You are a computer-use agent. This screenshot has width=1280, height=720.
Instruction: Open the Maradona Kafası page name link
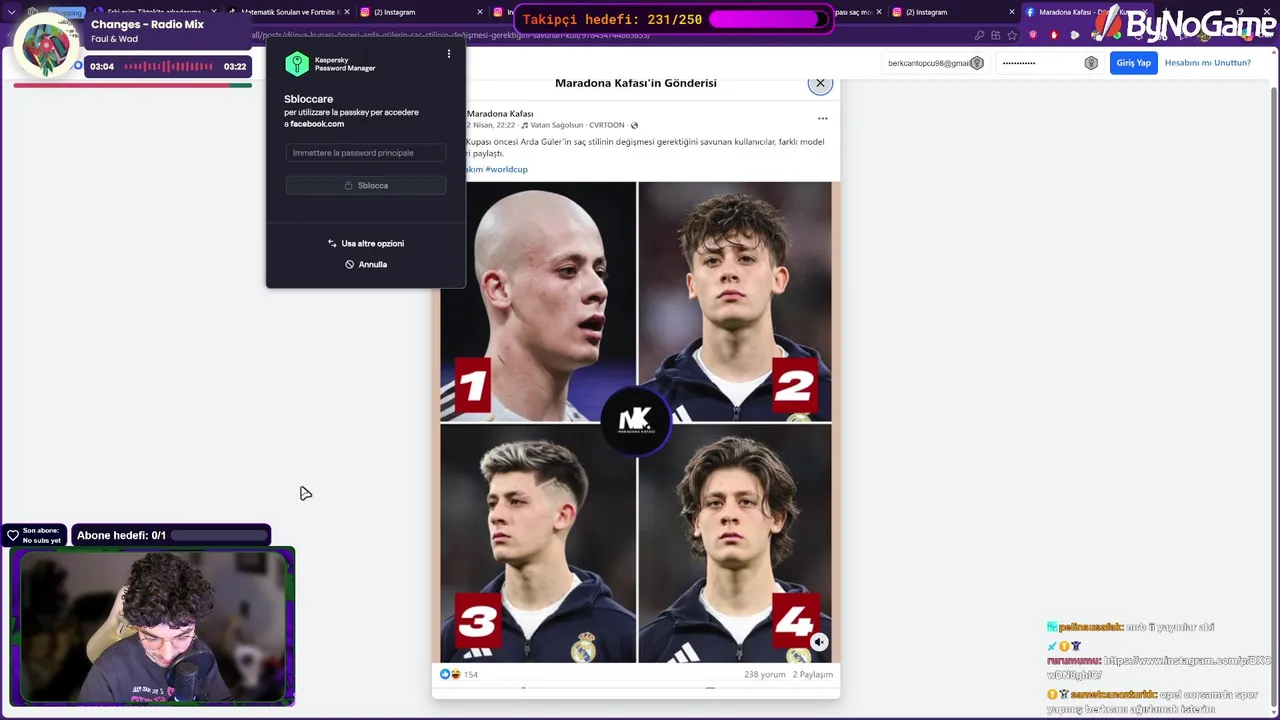500,114
